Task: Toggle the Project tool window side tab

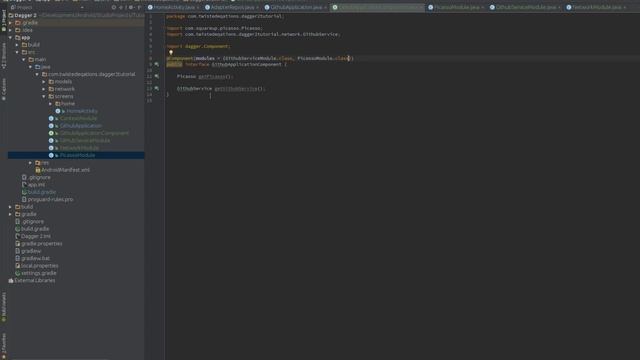Action: (x=4, y=20)
